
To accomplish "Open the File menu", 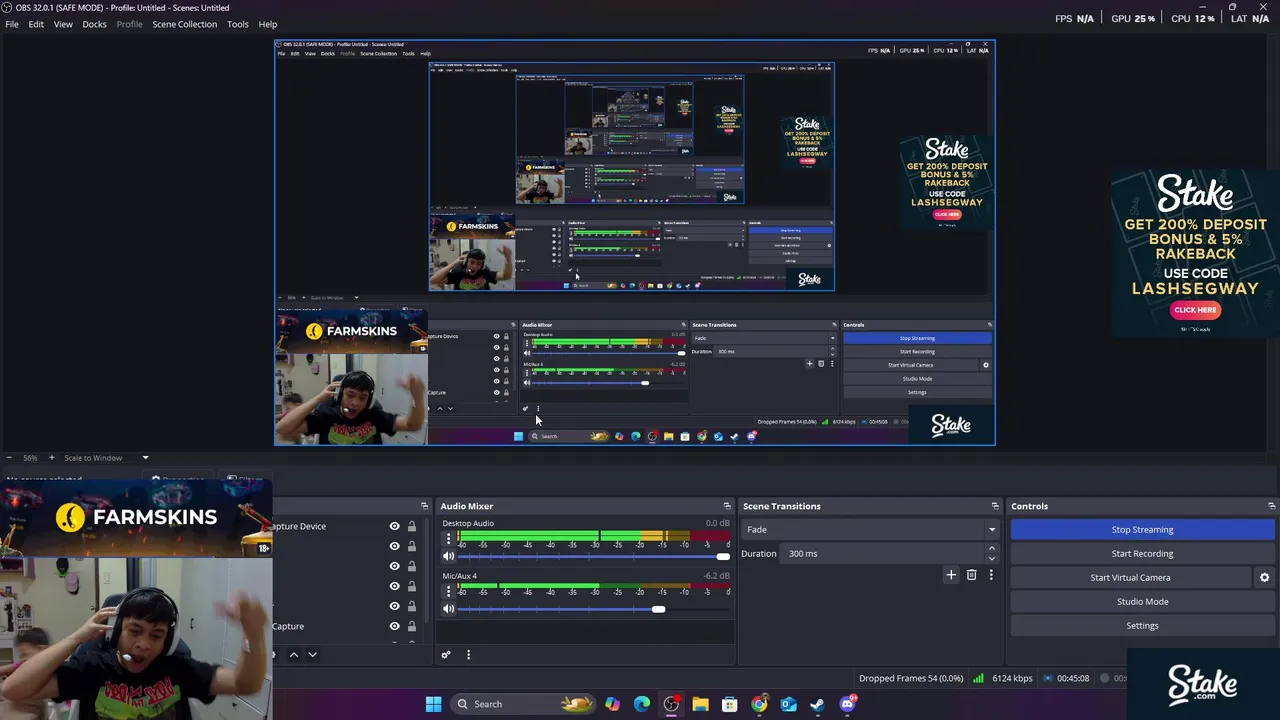I will click(12, 24).
